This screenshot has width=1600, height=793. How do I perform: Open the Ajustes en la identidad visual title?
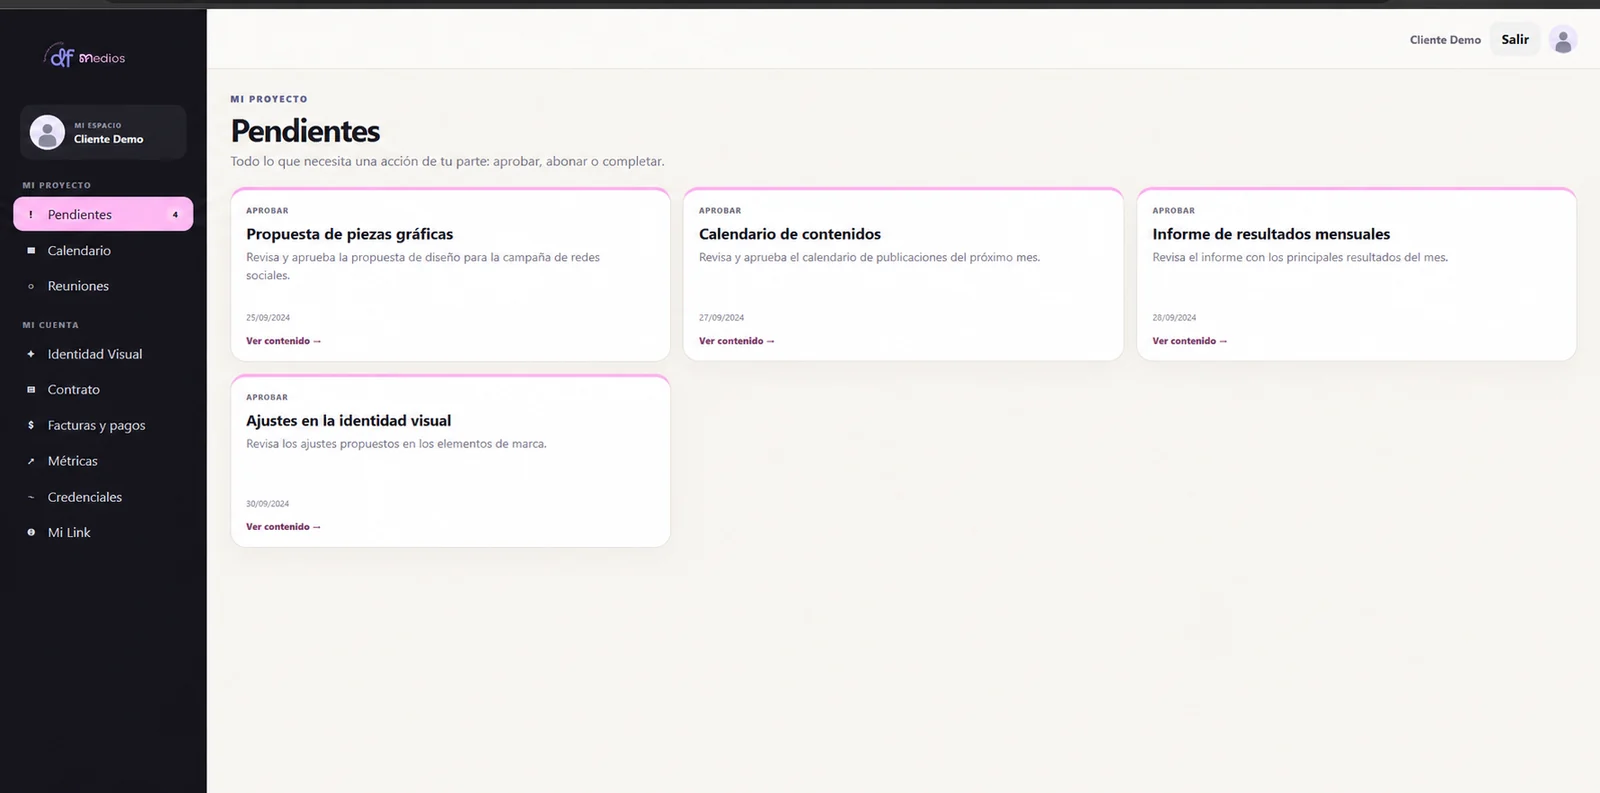pyautogui.click(x=349, y=421)
